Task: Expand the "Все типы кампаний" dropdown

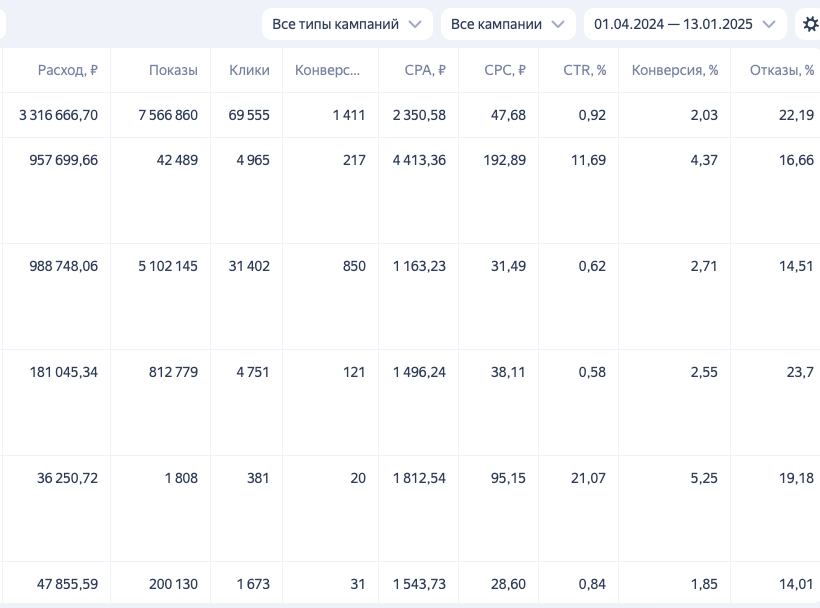Action: click(347, 24)
